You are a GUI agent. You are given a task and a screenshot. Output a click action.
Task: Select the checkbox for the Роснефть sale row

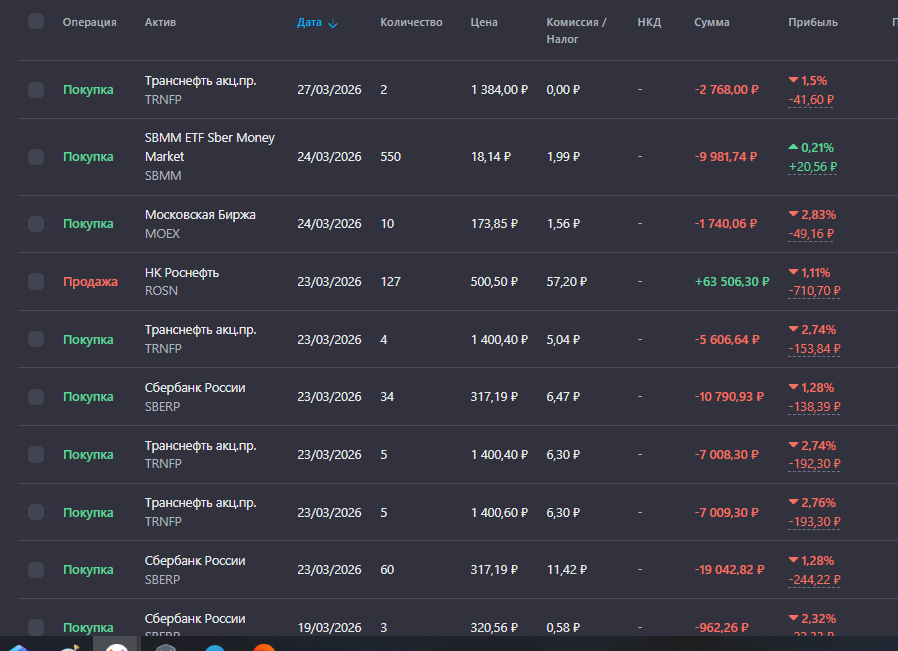click(36, 282)
